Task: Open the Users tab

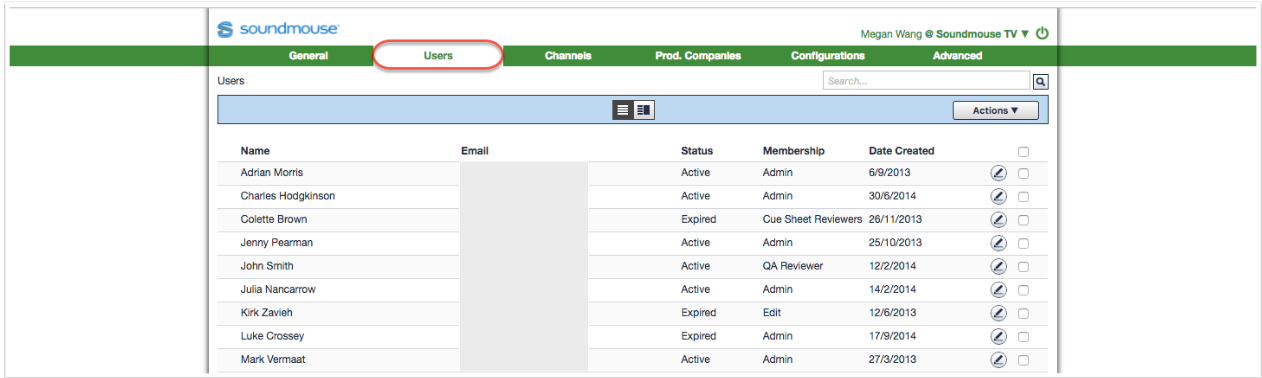Action: 438,56
